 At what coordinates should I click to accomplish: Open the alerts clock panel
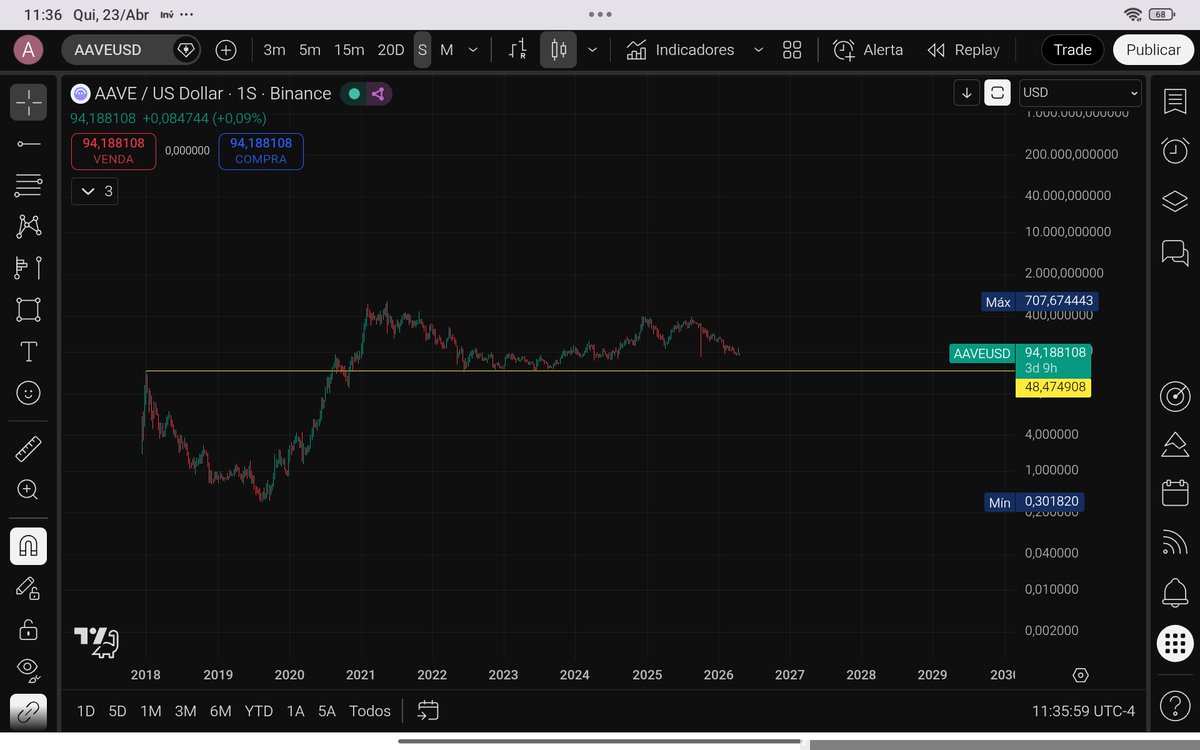(1175, 151)
